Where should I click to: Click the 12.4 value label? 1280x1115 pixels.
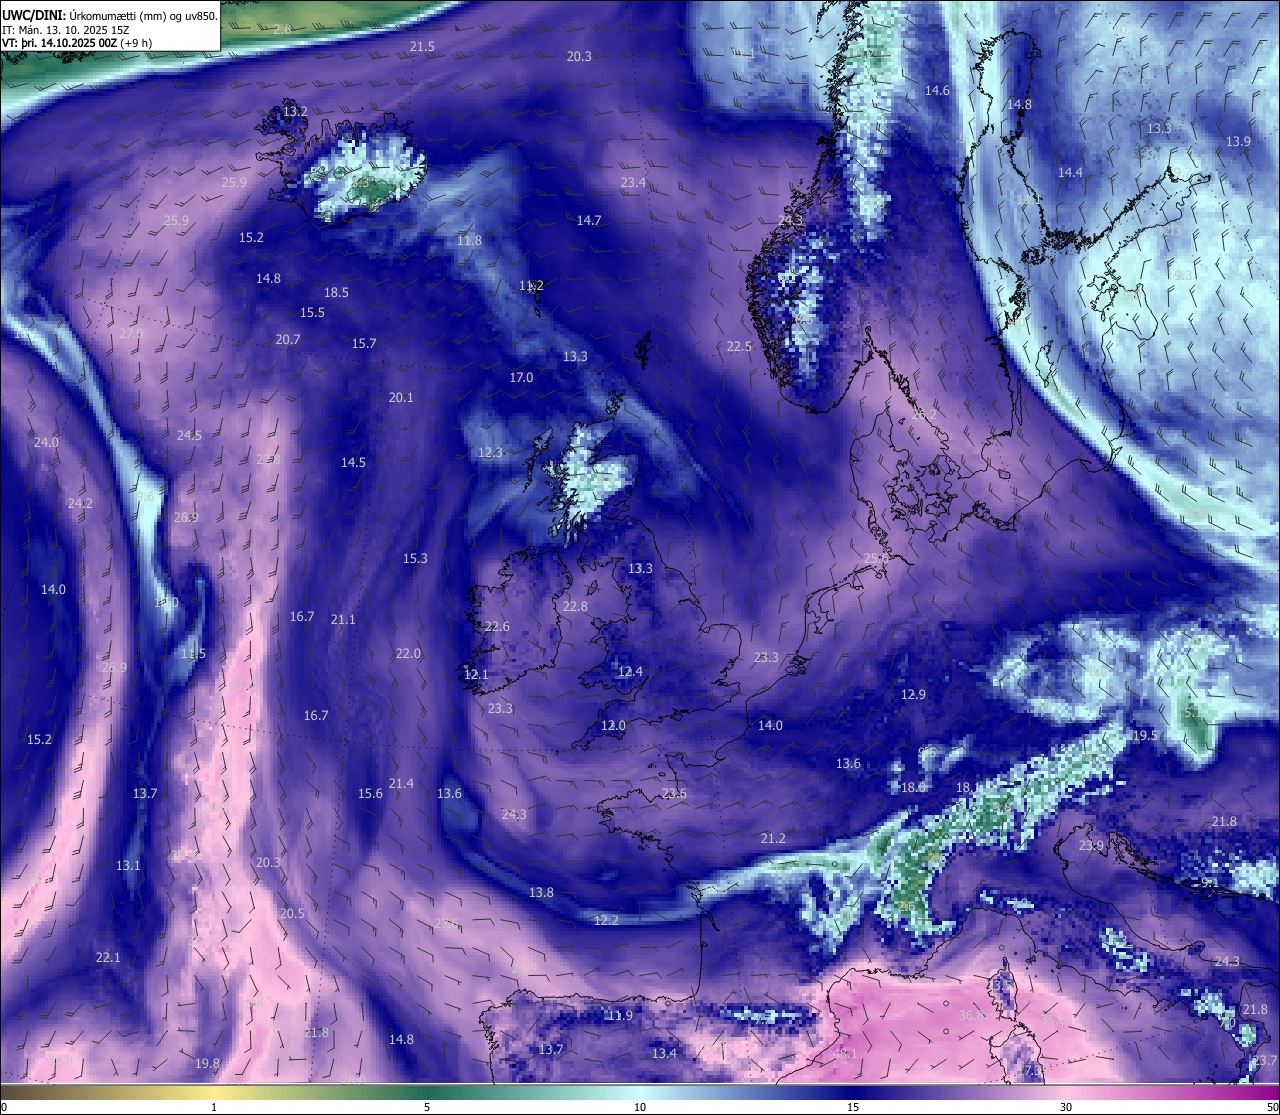pos(630,672)
